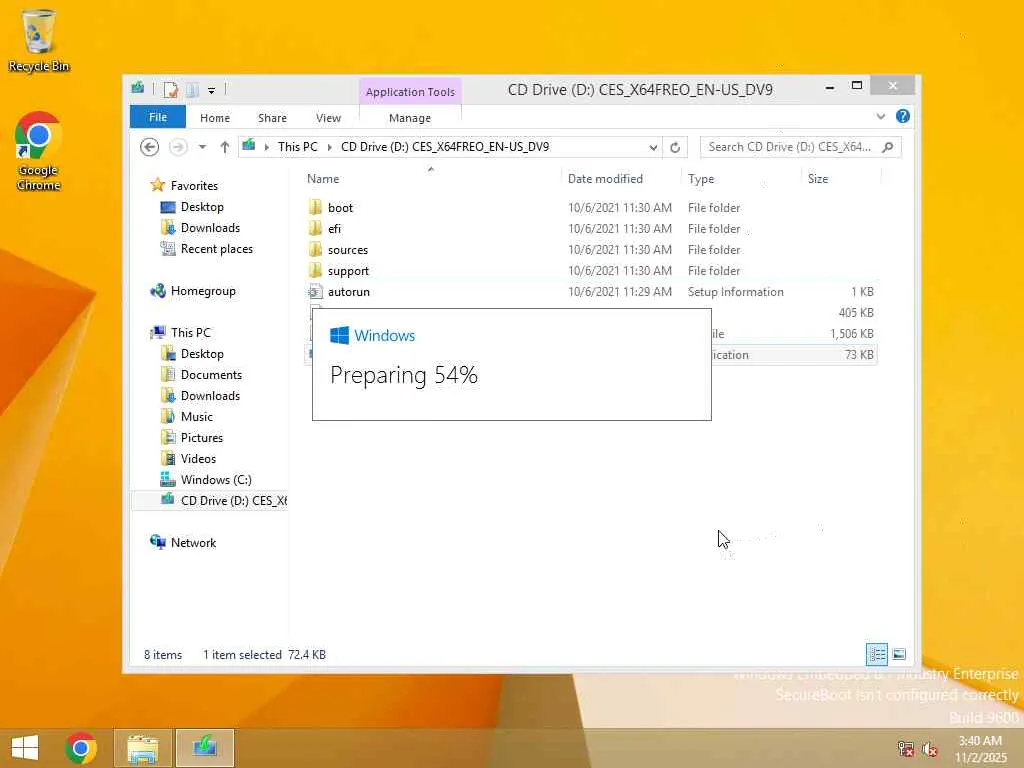Select the Windows setup taskbar button
This screenshot has height=768, width=1024.
[204, 748]
